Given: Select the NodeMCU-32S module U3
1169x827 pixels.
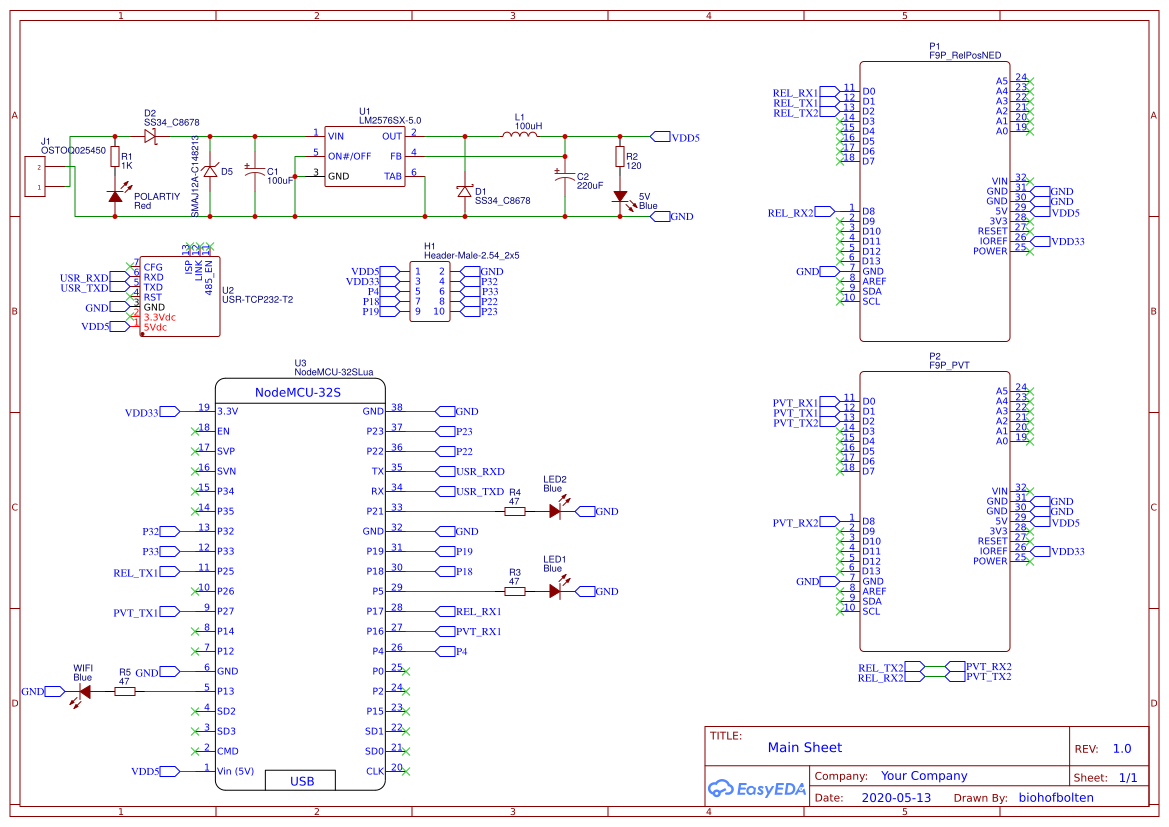Looking at the screenshot, I should pos(300,580).
